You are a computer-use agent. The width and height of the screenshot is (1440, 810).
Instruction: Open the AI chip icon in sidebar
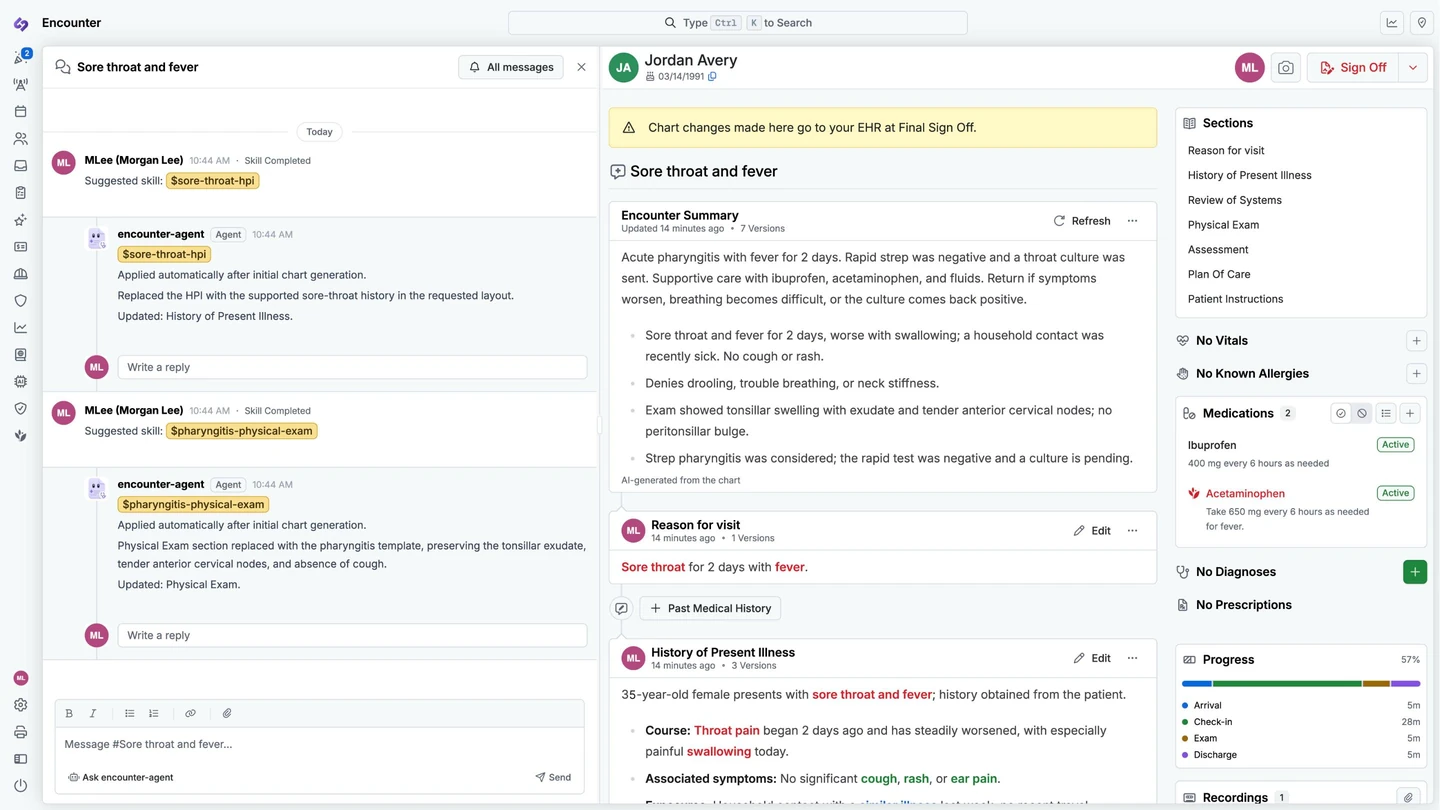point(20,382)
